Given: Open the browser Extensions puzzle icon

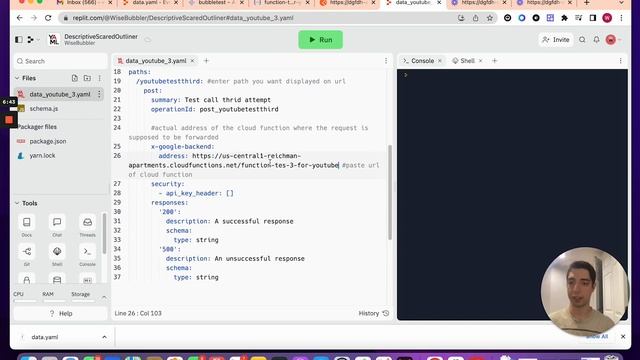Looking at the screenshot, I should (x=564, y=18).
